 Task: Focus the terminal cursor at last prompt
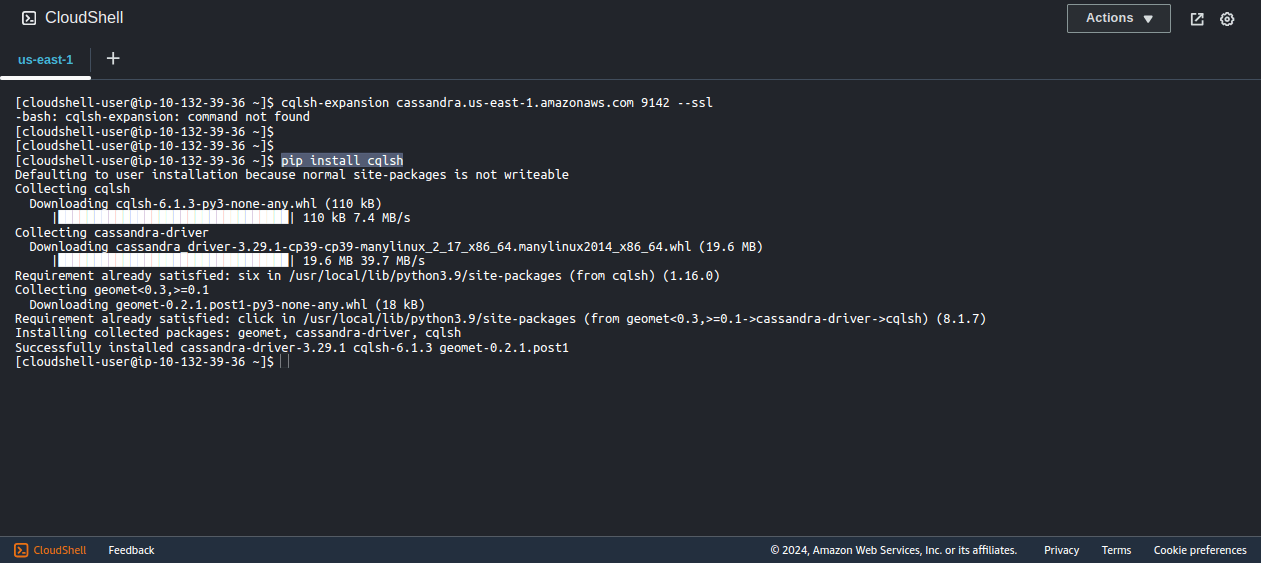click(284, 362)
